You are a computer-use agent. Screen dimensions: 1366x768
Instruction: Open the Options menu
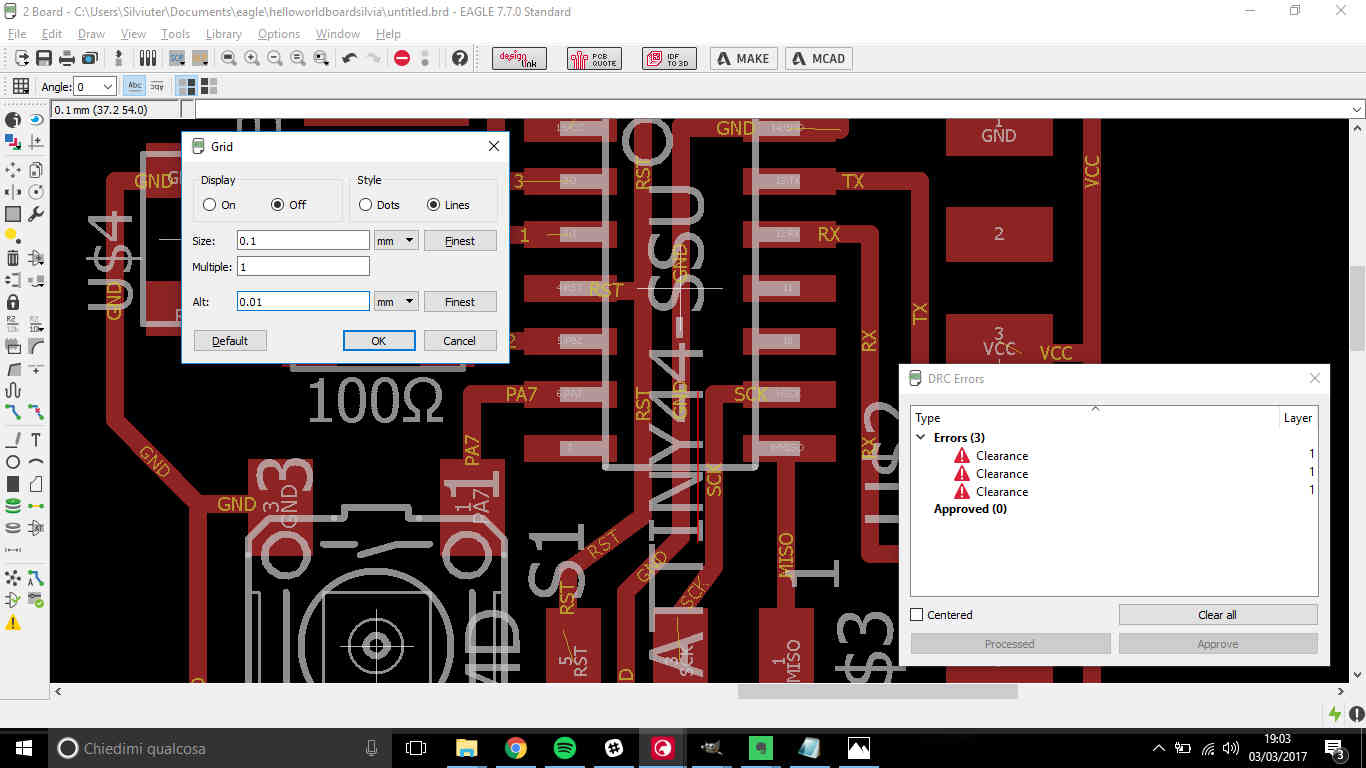(x=279, y=34)
